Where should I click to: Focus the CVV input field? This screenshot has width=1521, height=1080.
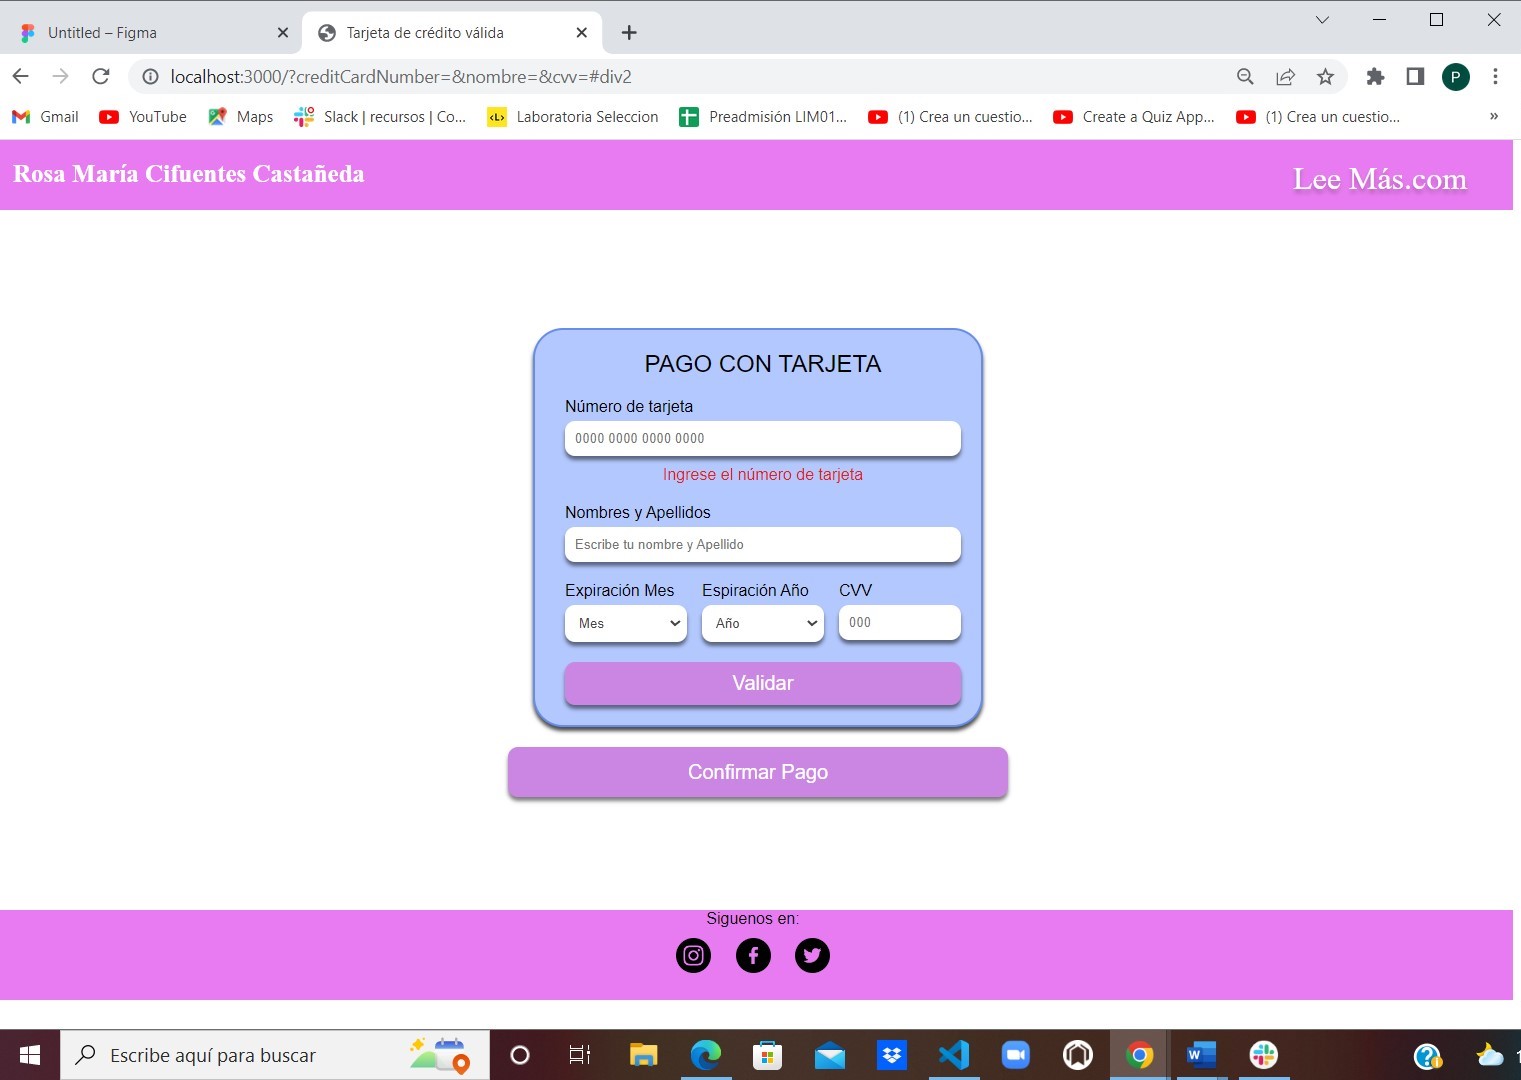click(x=900, y=622)
